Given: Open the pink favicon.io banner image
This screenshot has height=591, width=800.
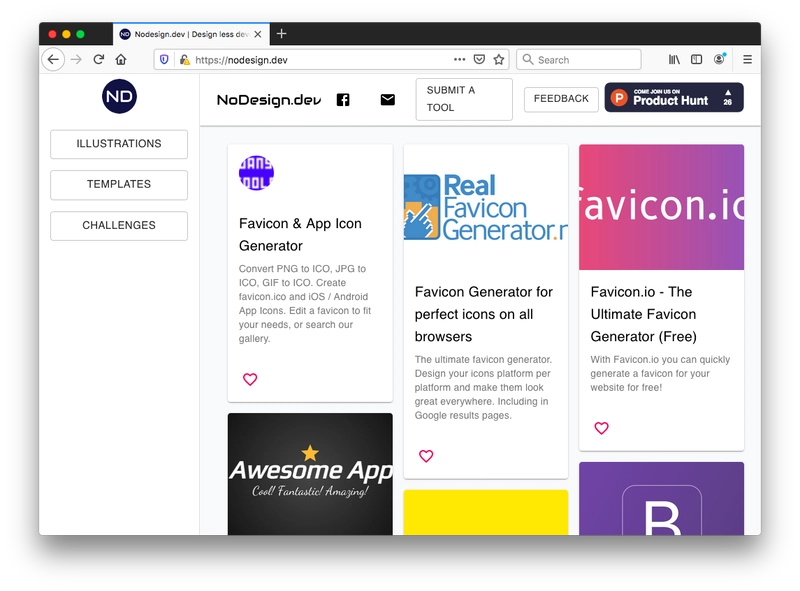Looking at the screenshot, I should [661, 207].
